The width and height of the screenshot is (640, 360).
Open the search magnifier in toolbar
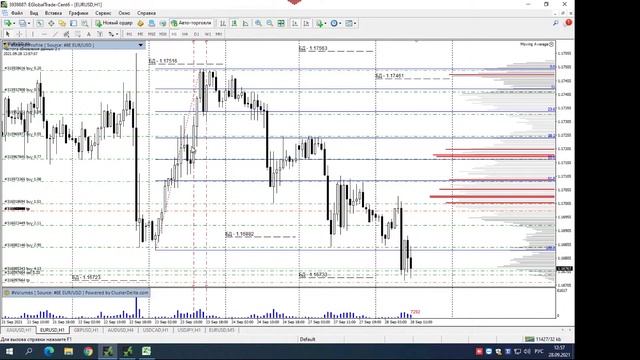click(x=556, y=23)
